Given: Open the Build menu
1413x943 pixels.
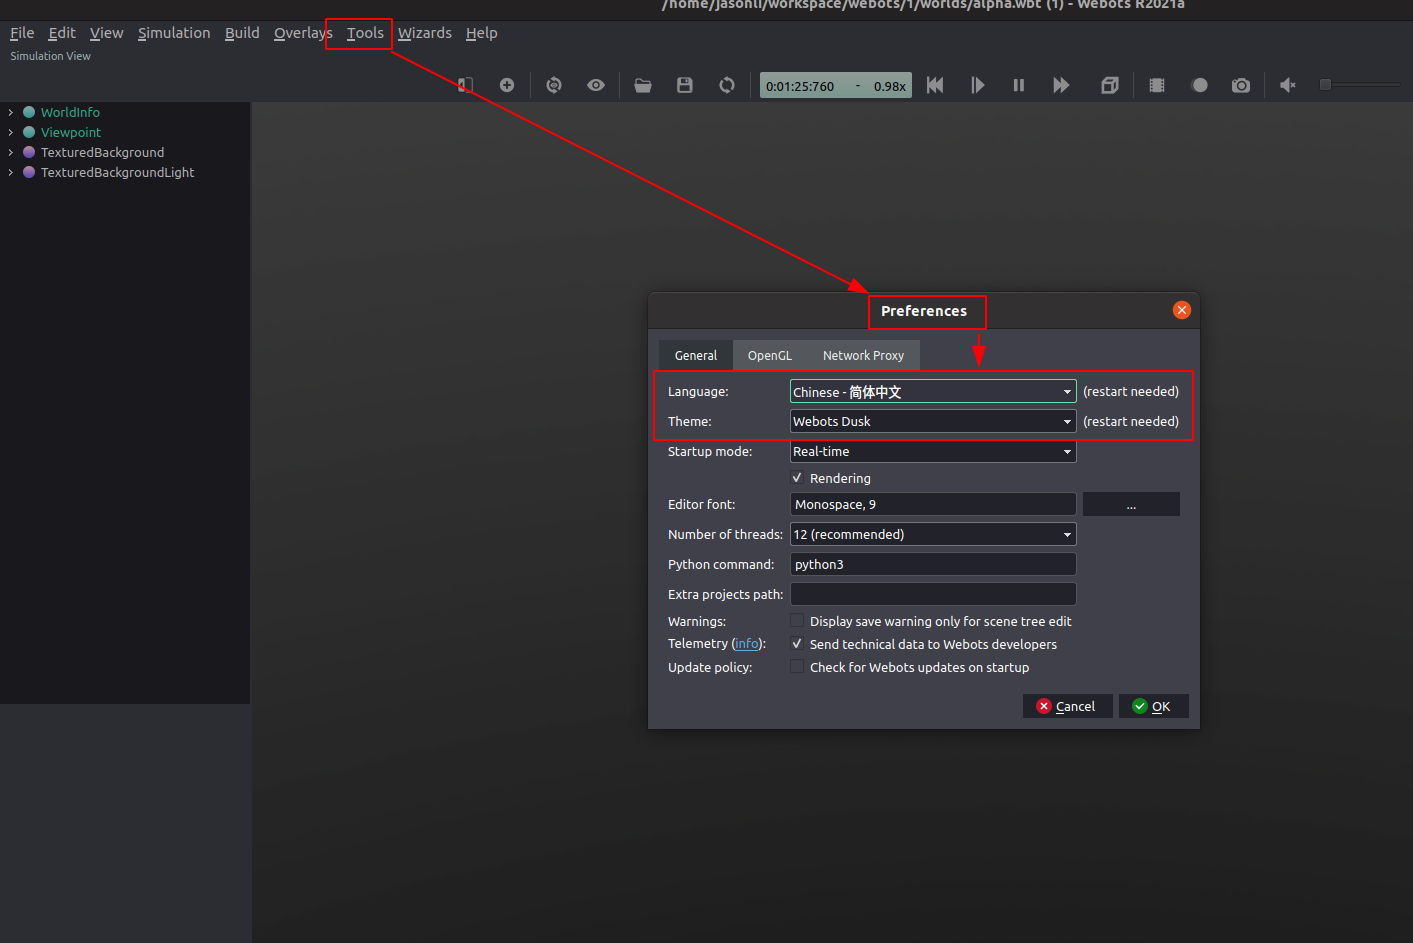Looking at the screenshot, I should [242, 33].
